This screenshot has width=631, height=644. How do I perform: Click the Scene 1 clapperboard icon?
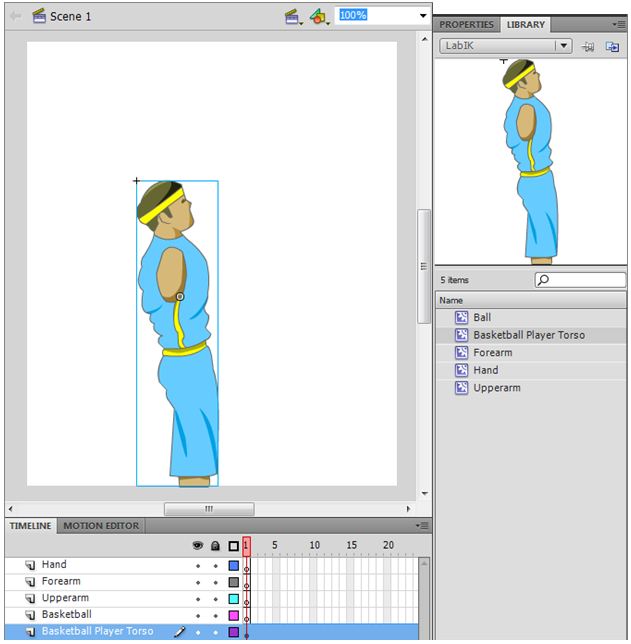(39, 16)
